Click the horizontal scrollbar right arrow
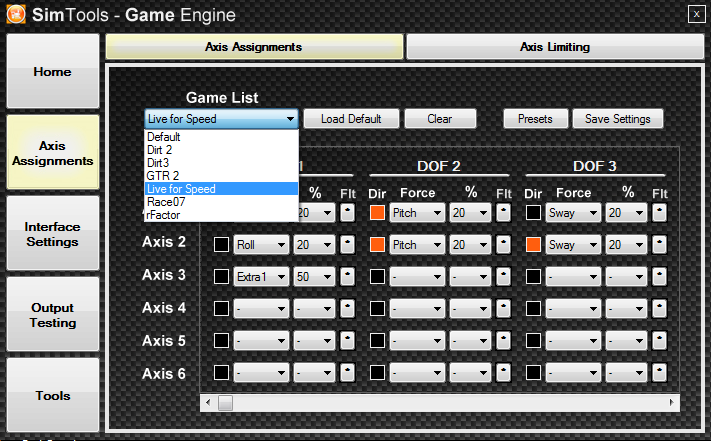This screenshot has height=441, width=711. coord(672,402)
